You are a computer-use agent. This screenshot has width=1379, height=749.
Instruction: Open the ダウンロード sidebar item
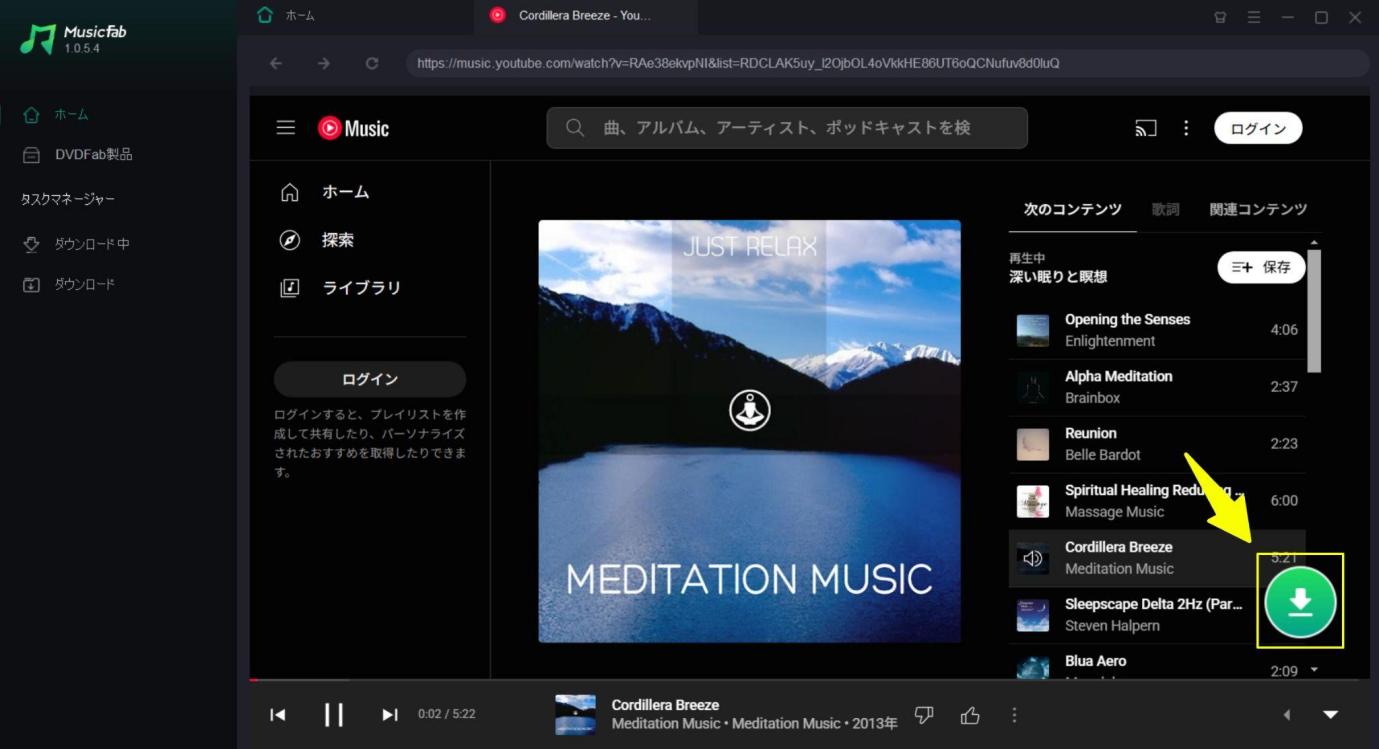[69, 284]
